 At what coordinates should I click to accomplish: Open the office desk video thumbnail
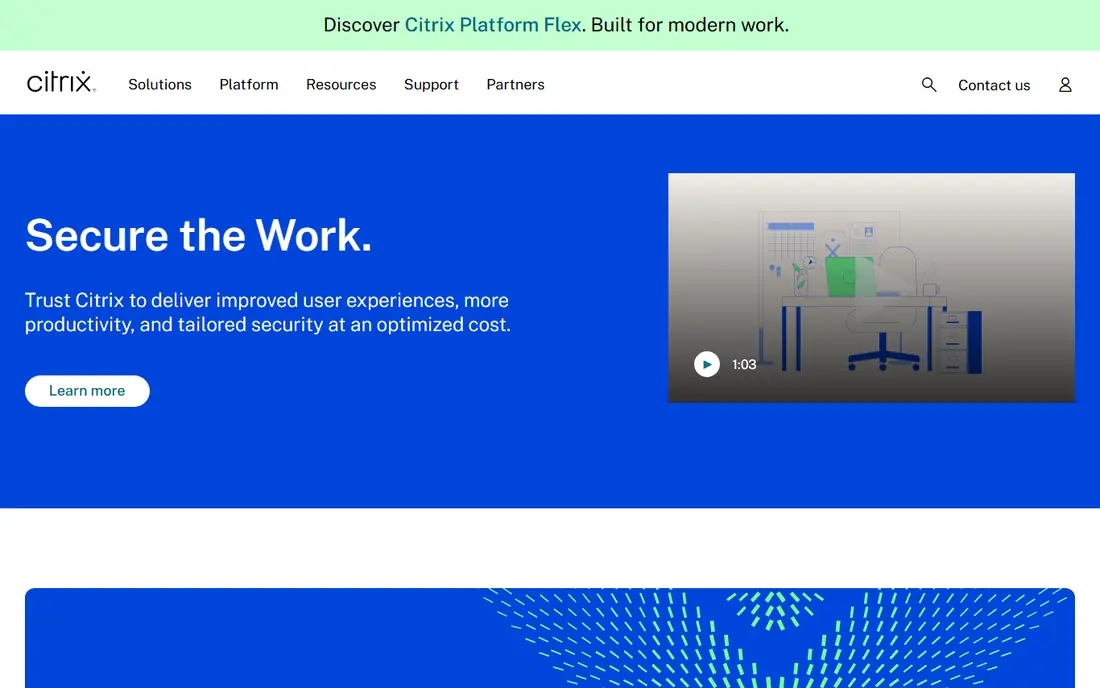(871, 288)
